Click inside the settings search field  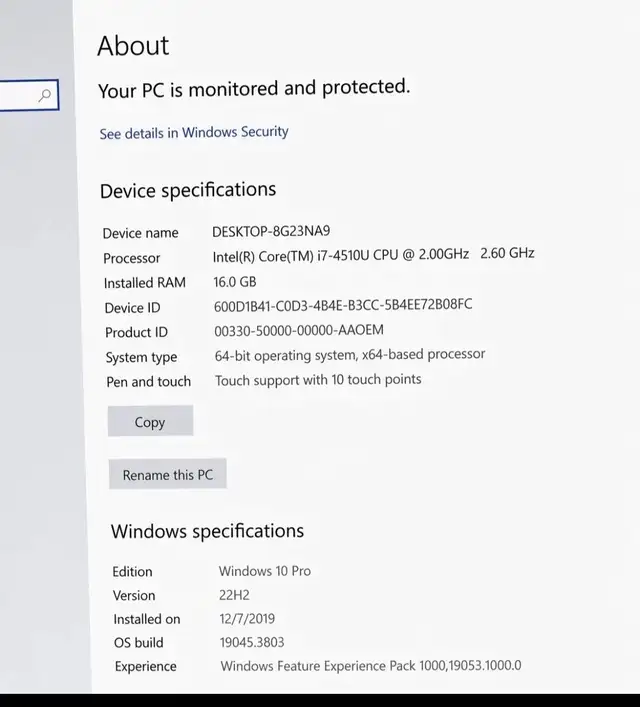coord(29,95)
